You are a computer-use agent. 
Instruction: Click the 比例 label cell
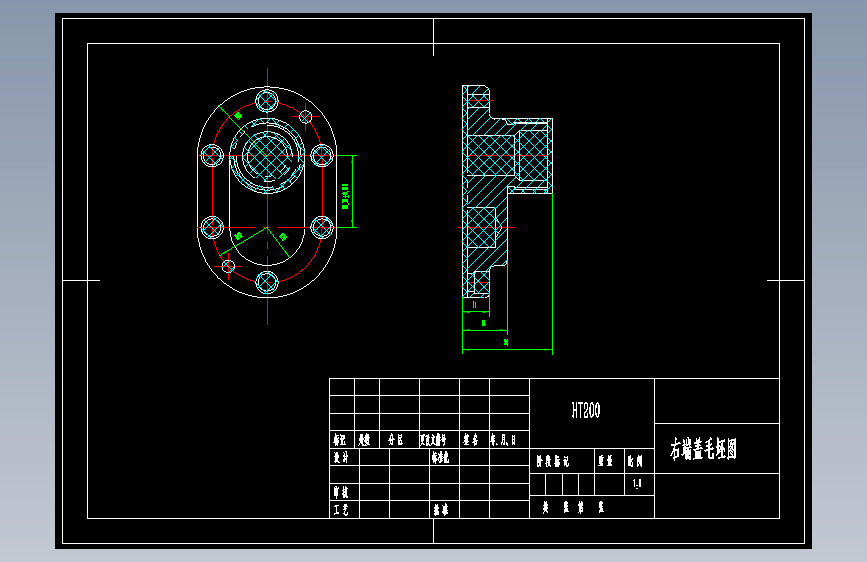tap(635, 461)
